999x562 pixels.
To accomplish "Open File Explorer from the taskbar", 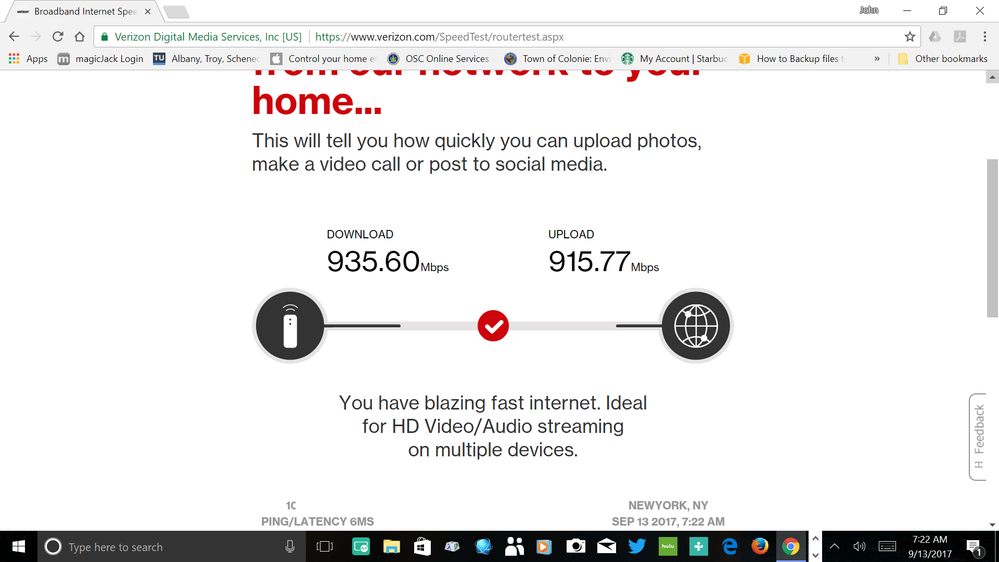I will 391,547.
